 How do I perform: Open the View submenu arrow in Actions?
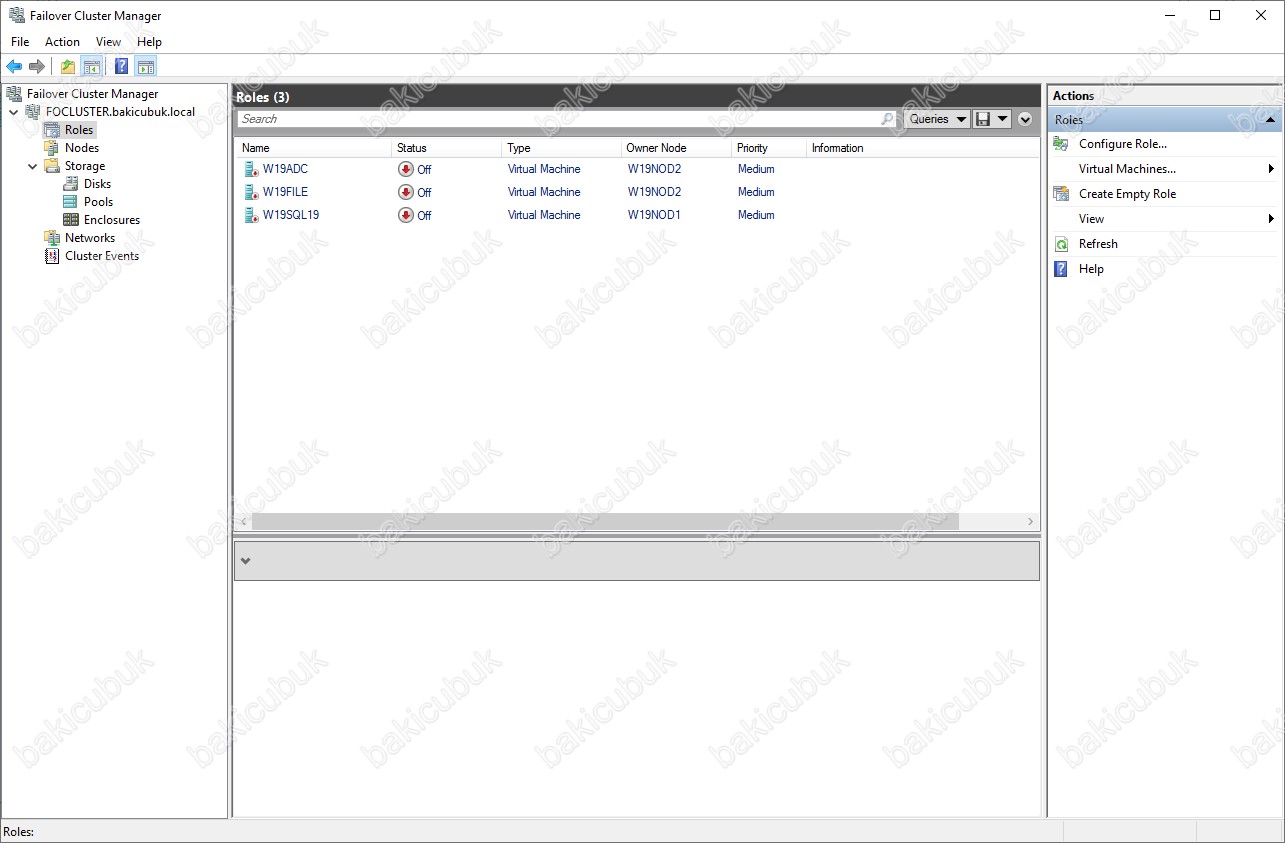point(1271,219)
